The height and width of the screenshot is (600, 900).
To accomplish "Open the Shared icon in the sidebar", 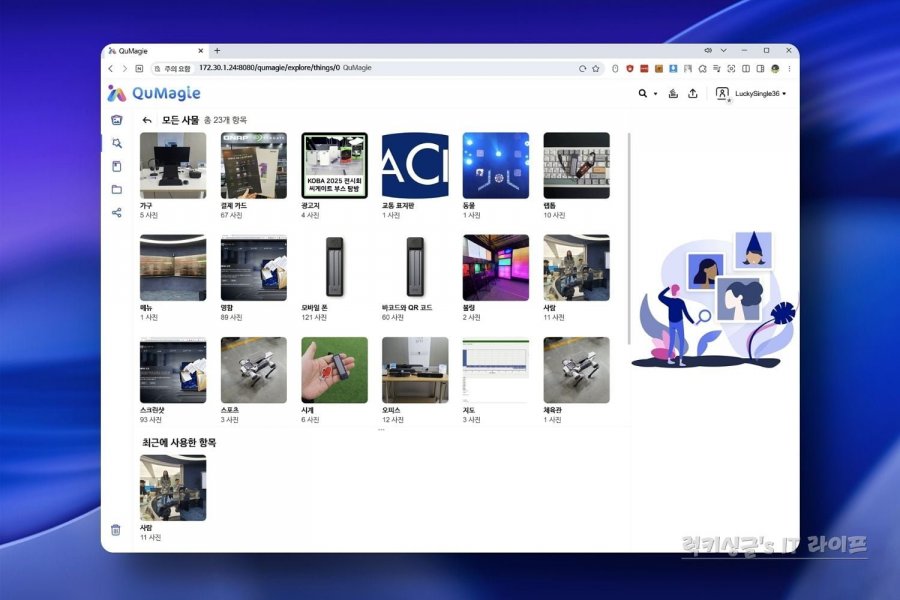I will pyautogui.click(x=117, y=213).
